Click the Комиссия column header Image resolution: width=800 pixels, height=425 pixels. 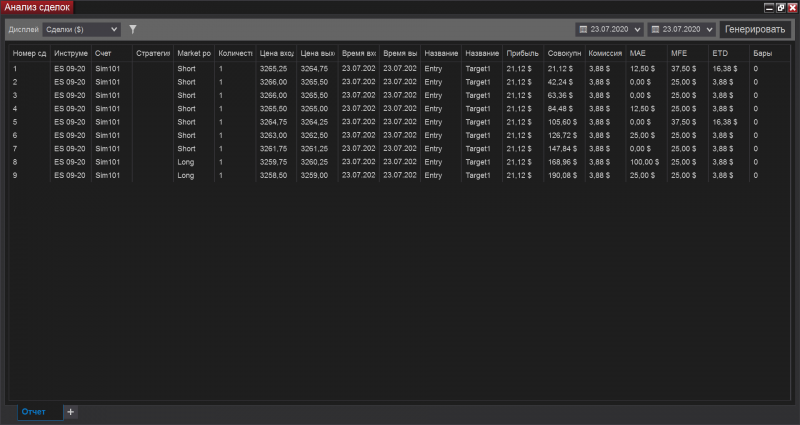[606, 53]
